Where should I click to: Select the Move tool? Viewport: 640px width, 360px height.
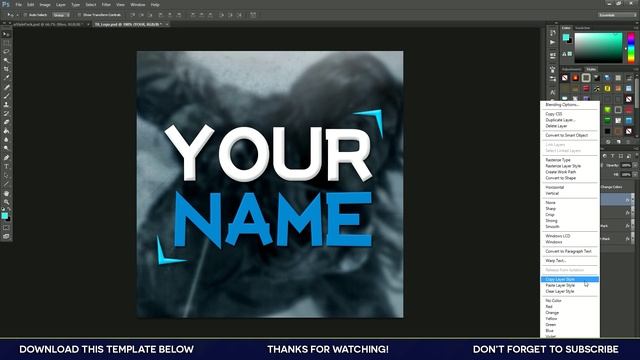point(6,34)
